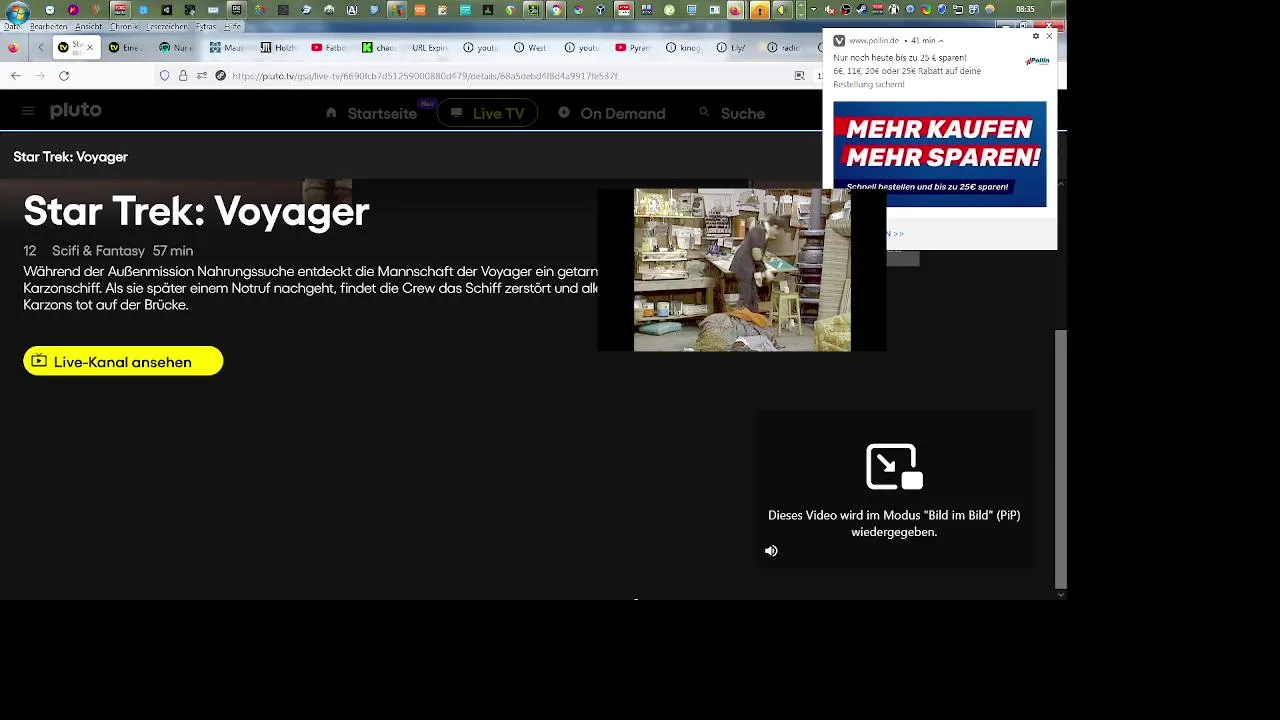Click the Picture-in-Picture icon in player
The height and width of the screenshot is (720, 1280).
click(894, 467)
